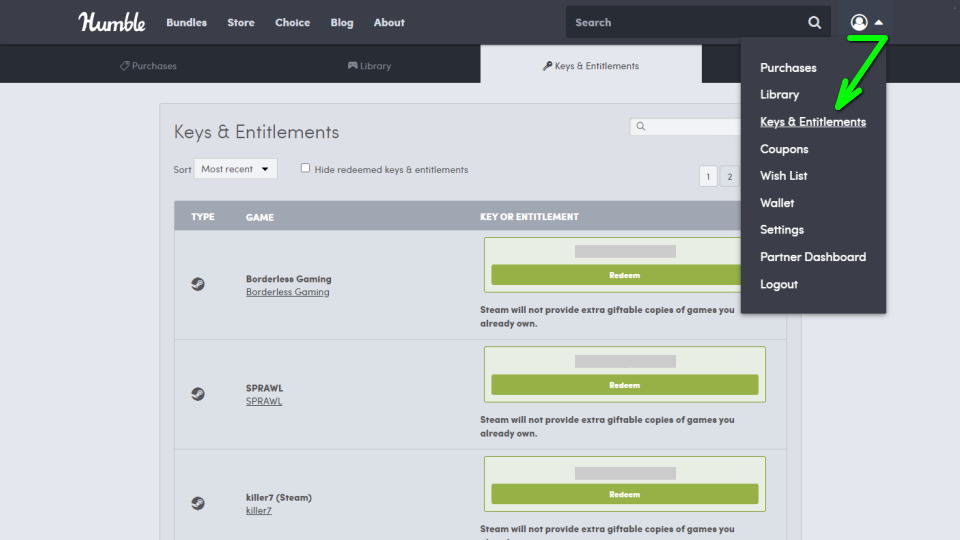Click the Steam icon for SPRAWL
The width and height of the screenshot is (960, 540).
[198, 394]
